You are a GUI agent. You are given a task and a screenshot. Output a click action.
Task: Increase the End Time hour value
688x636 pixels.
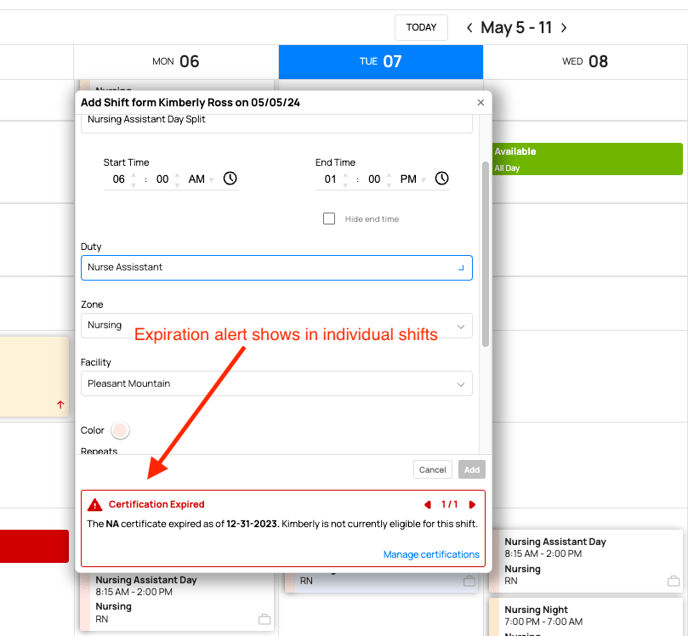coord(345,175)
